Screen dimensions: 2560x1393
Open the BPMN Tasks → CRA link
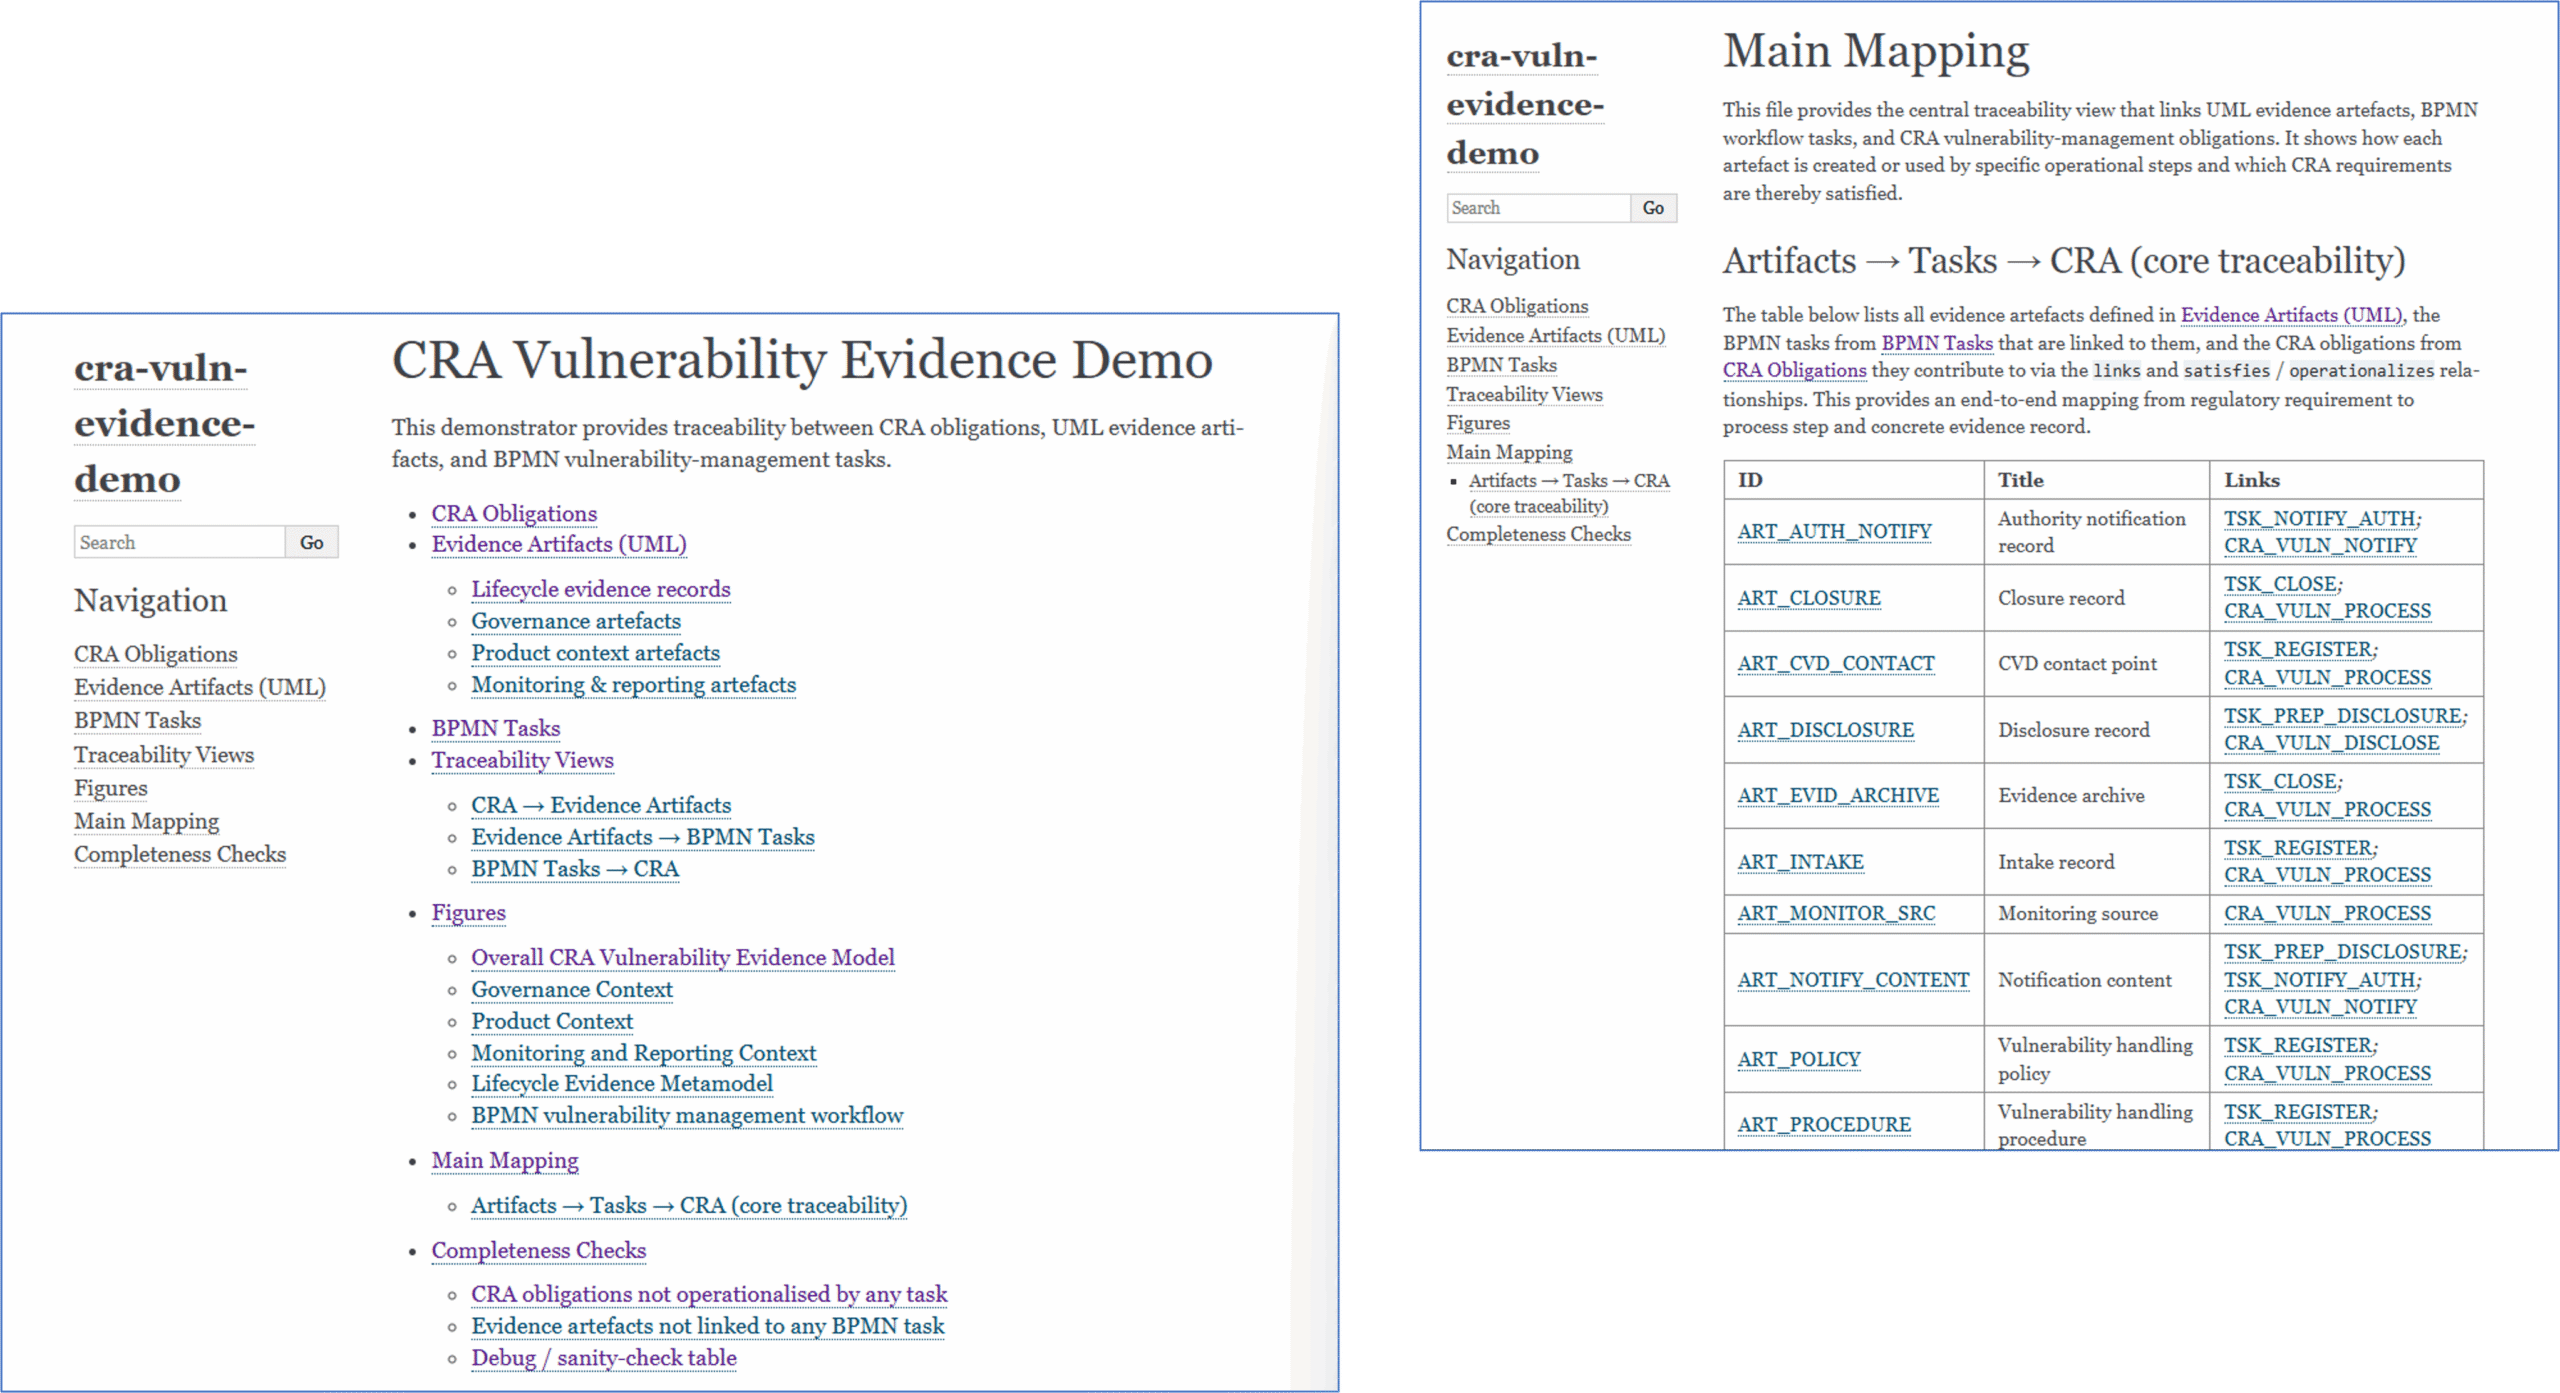(575, 869)
